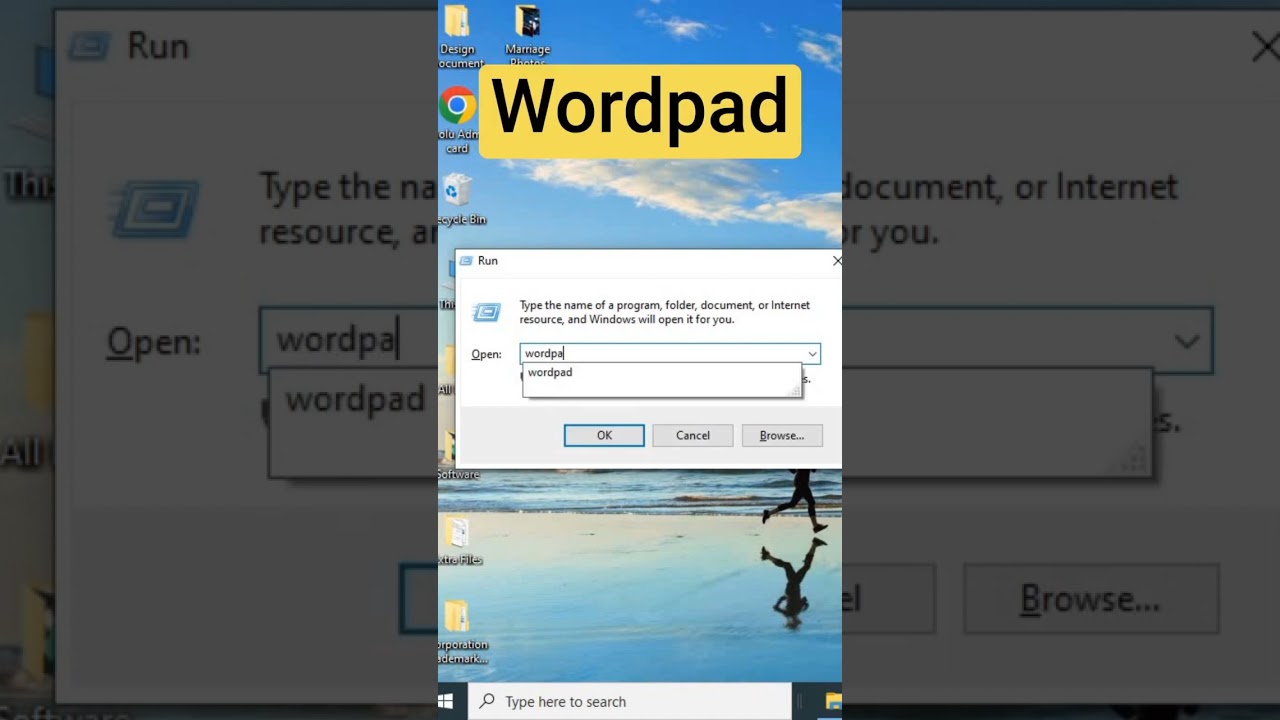The width and height of the screenshot is (1280, 720).
Task: Open the Recycle Bin desktop icon
Action: (x=458, y=190)
